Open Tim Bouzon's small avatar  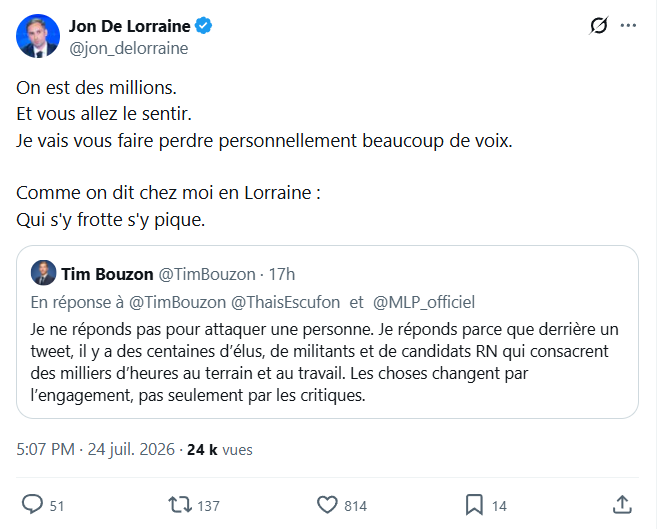(43, 273)
